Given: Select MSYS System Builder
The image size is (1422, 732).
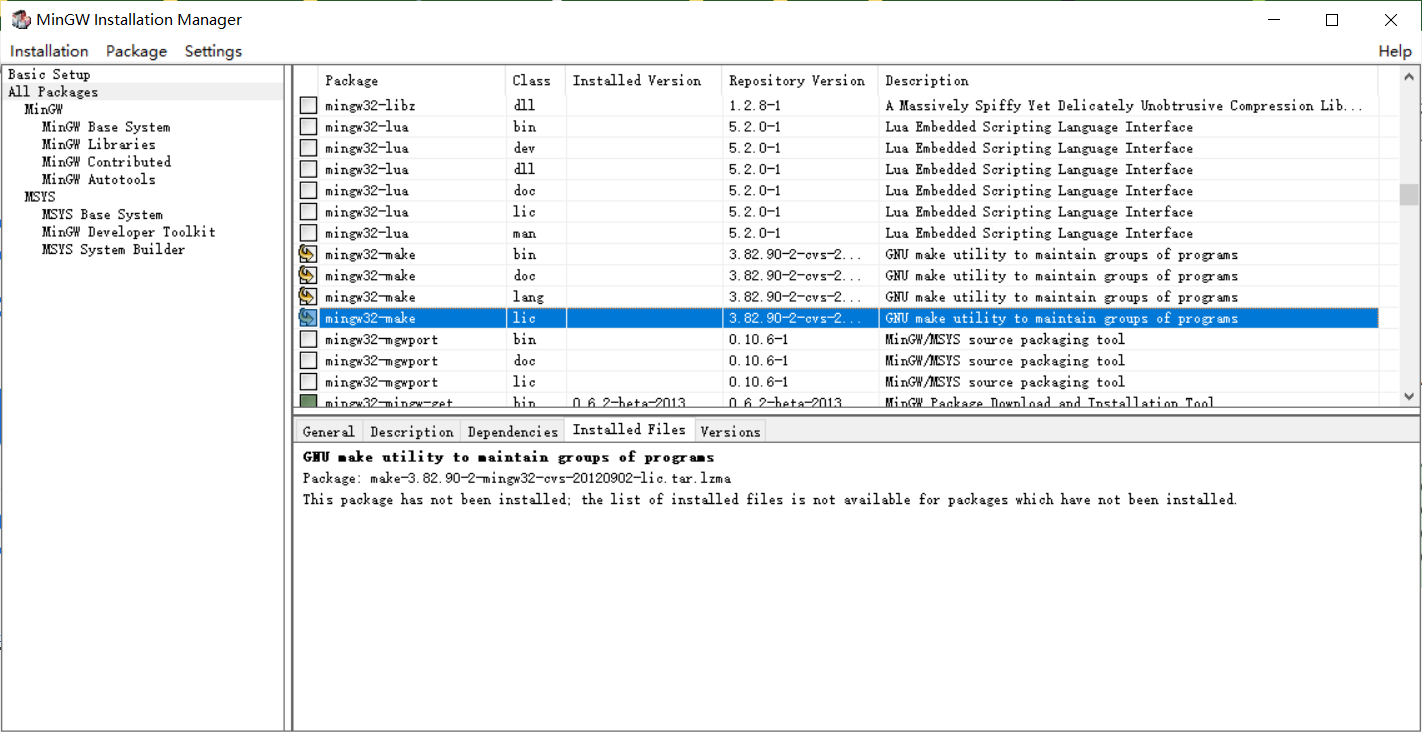Looking at the screenshot, I should (x=113, y=249).
